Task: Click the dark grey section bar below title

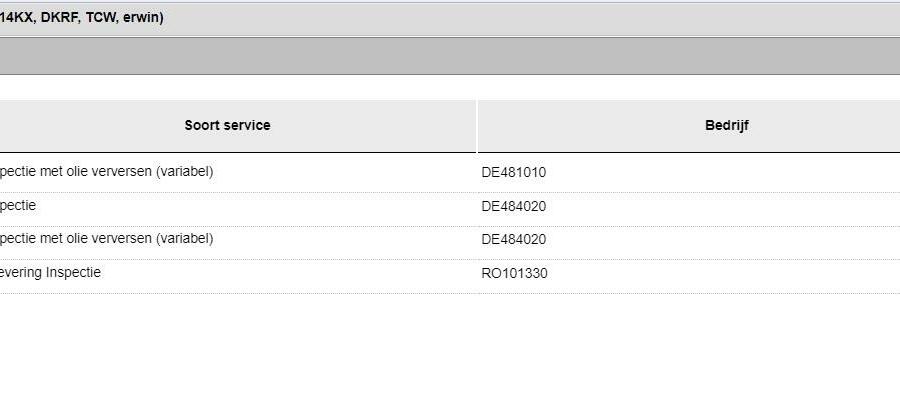Action: 450,56
